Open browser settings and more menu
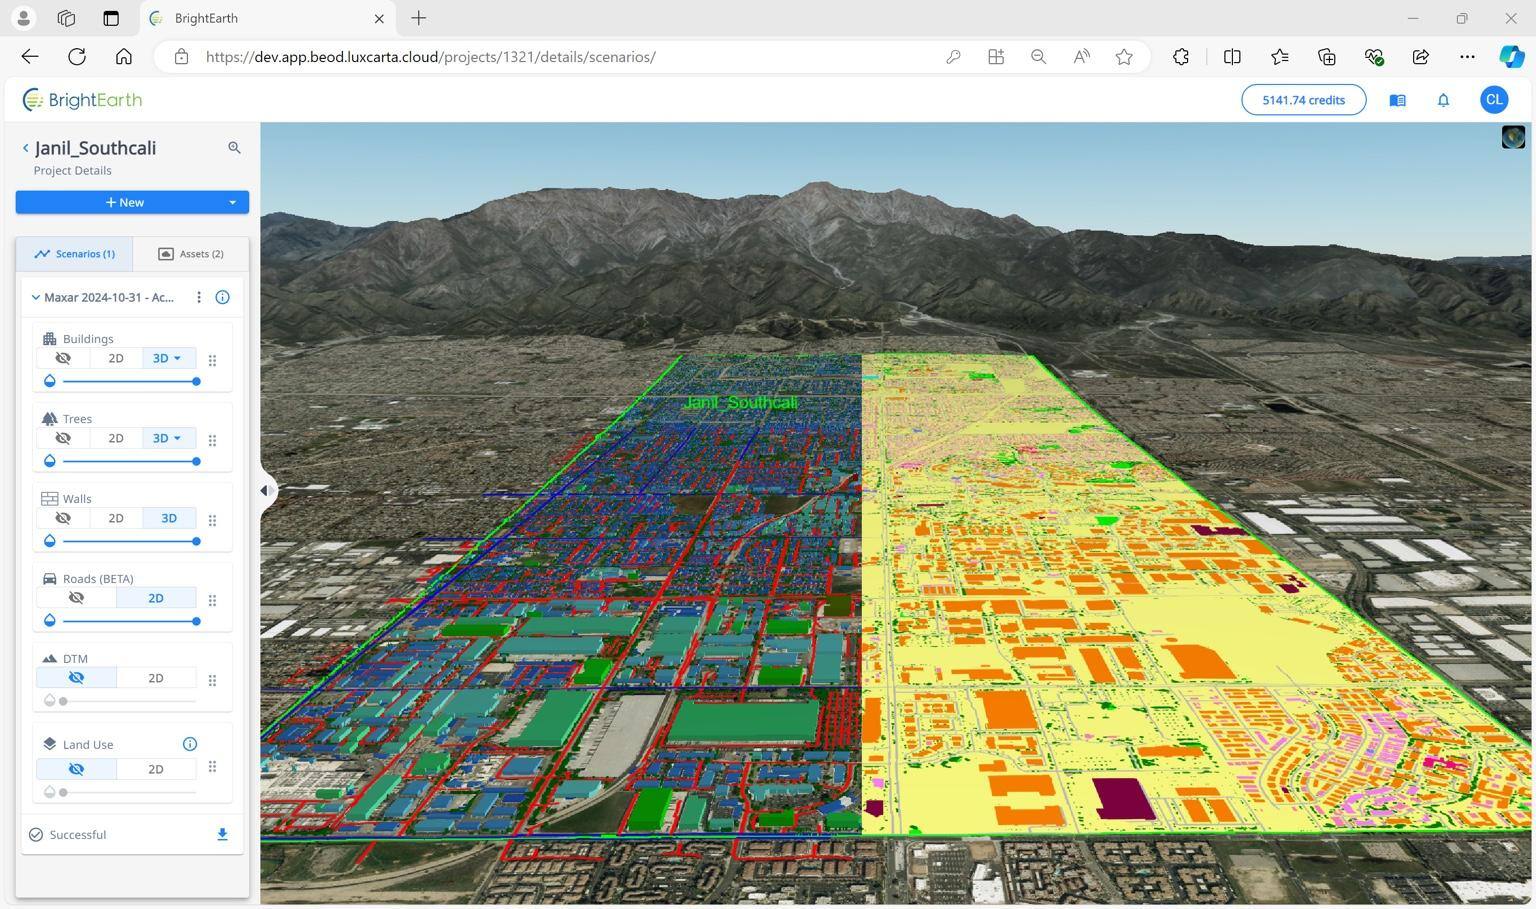 tap(1467, 57)
